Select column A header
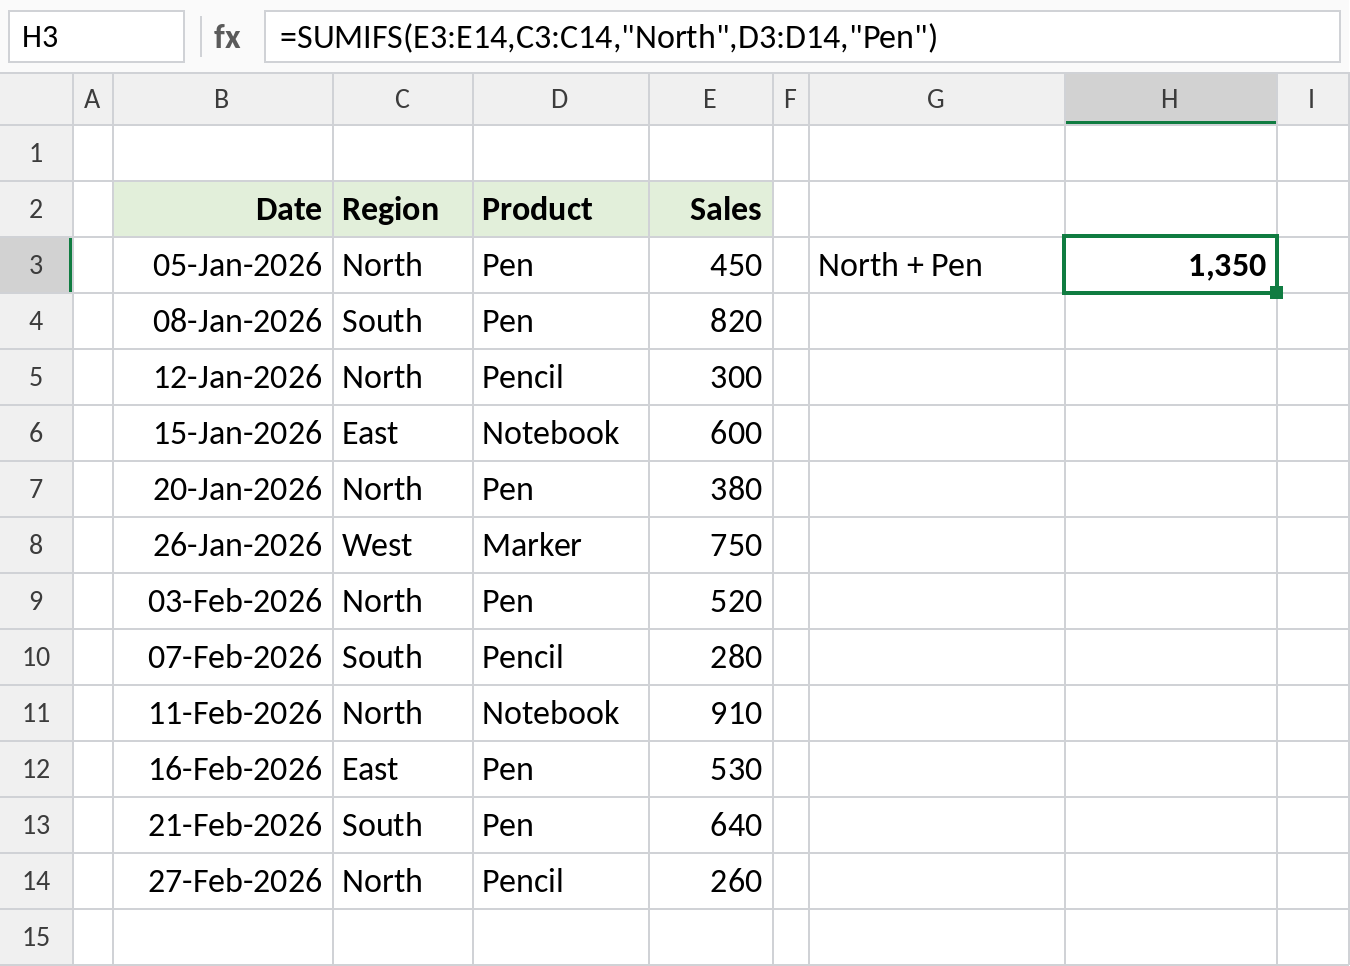1350x966 pixels. (x=92, y=99)
